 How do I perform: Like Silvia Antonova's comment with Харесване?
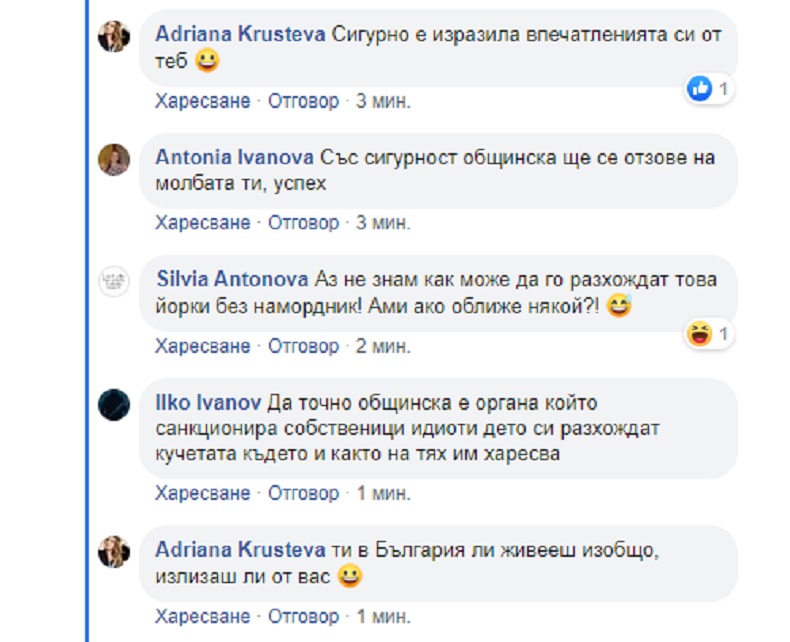203,346
